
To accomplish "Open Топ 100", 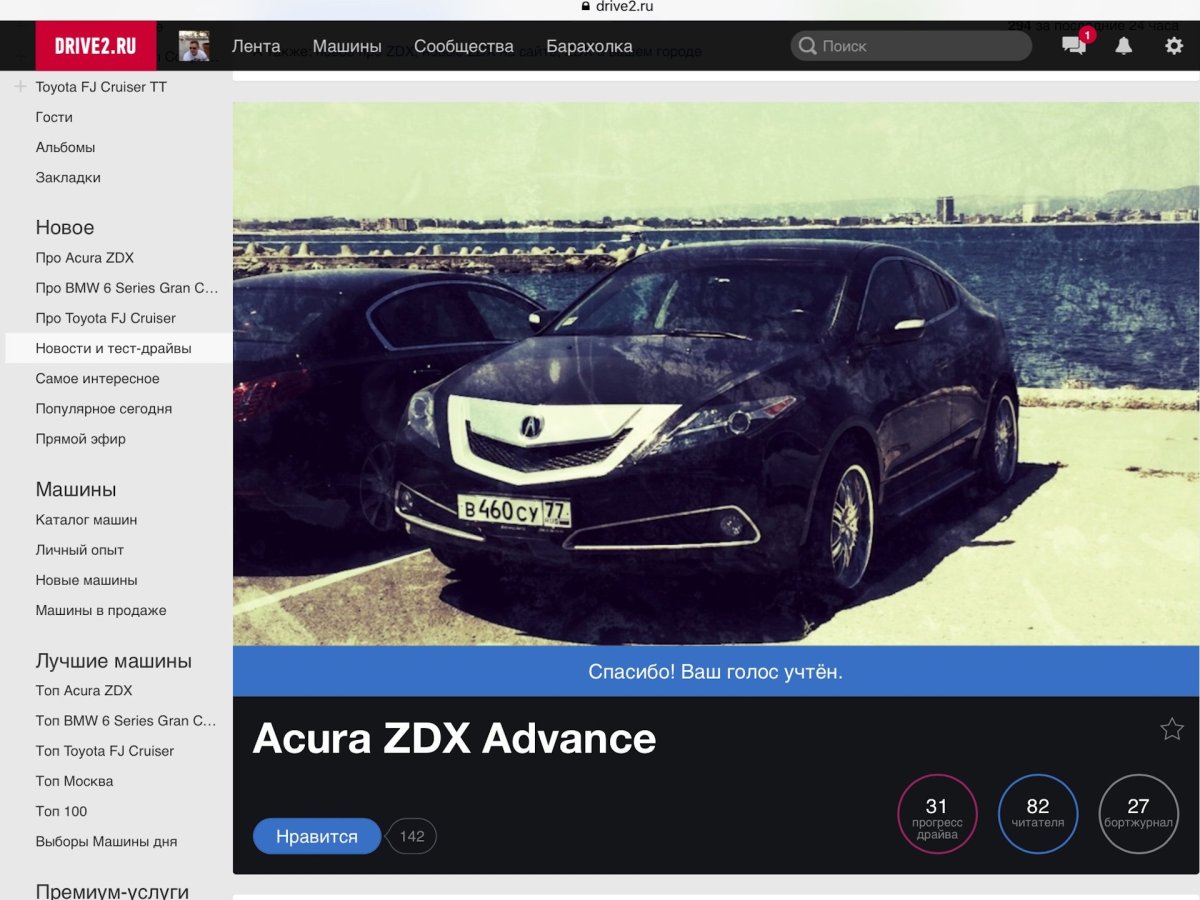I will click(61, 811).
